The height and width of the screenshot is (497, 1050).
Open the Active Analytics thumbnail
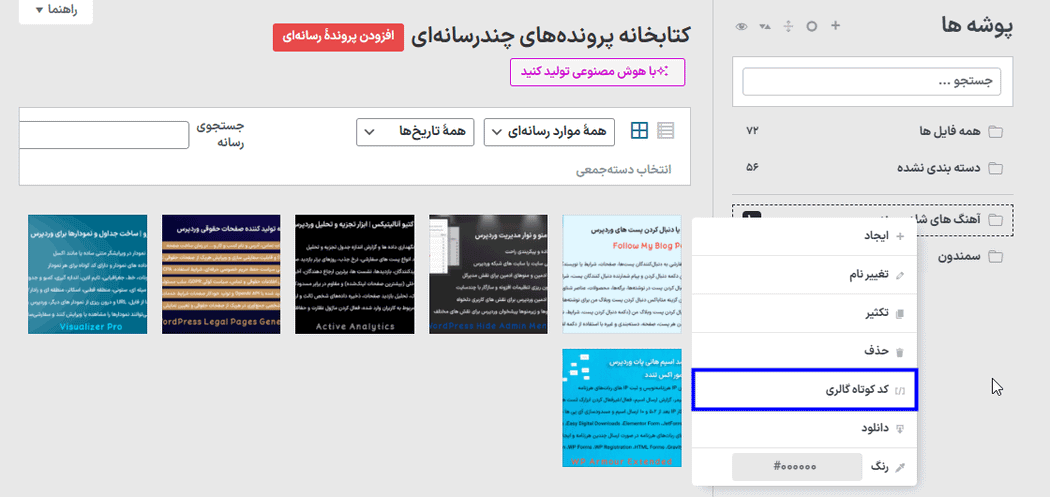pos(355,274)
